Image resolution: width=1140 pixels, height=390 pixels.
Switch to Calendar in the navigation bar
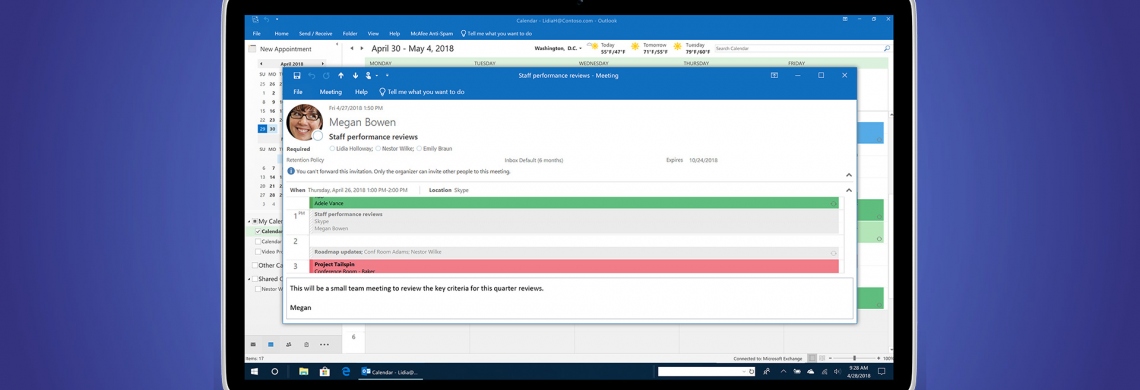pyautogui.click(x=270, y=344)
